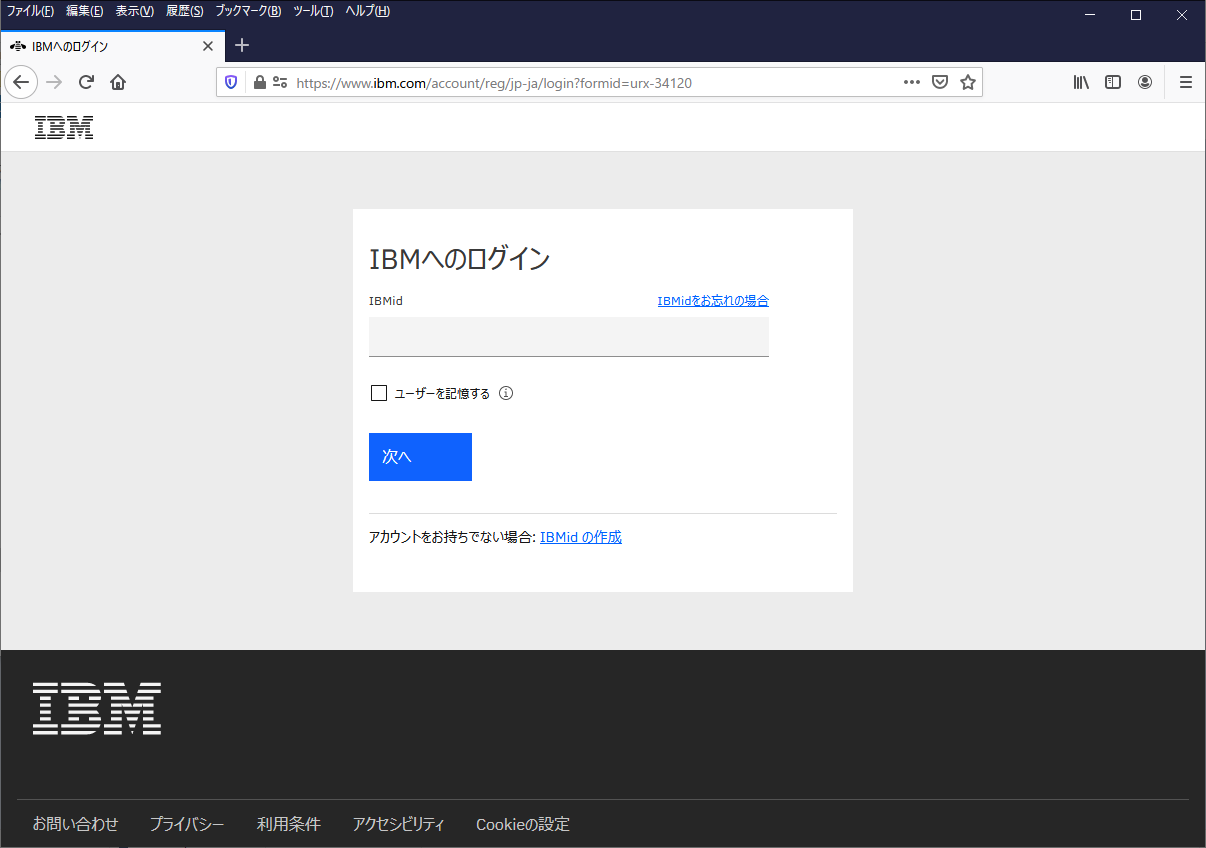Reload the current page
This screenshot has width=1206, height=848.
pos(86,82)
